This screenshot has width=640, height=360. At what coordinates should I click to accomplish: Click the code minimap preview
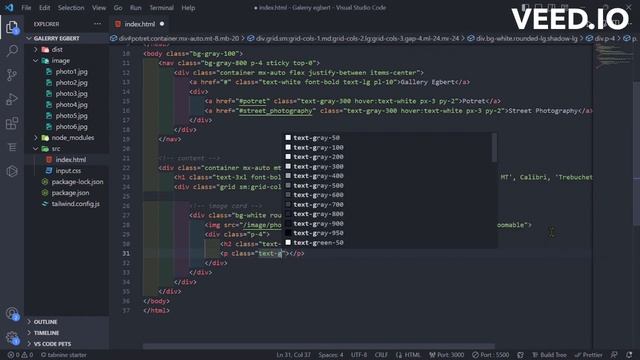(613, 57)
